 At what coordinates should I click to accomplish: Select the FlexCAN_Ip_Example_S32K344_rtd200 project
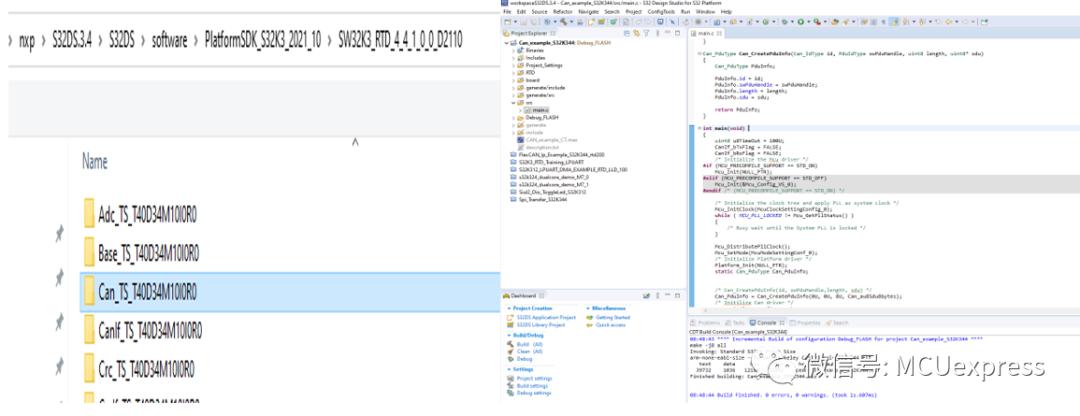(560, 154)
